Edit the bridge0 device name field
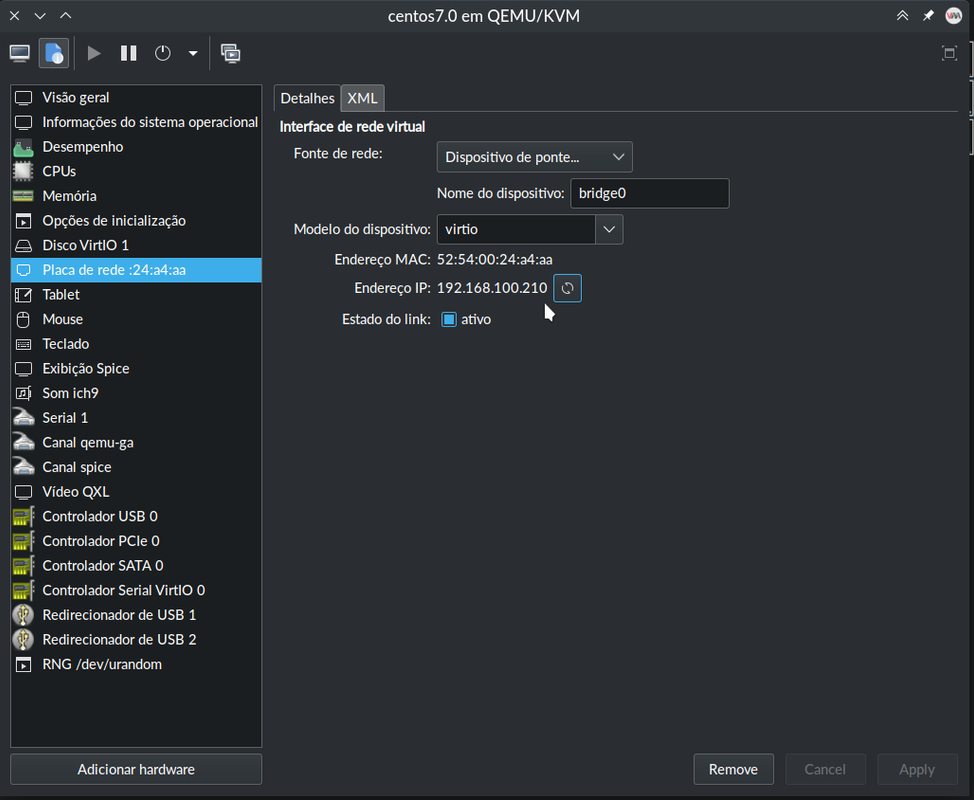 [650, 193]
